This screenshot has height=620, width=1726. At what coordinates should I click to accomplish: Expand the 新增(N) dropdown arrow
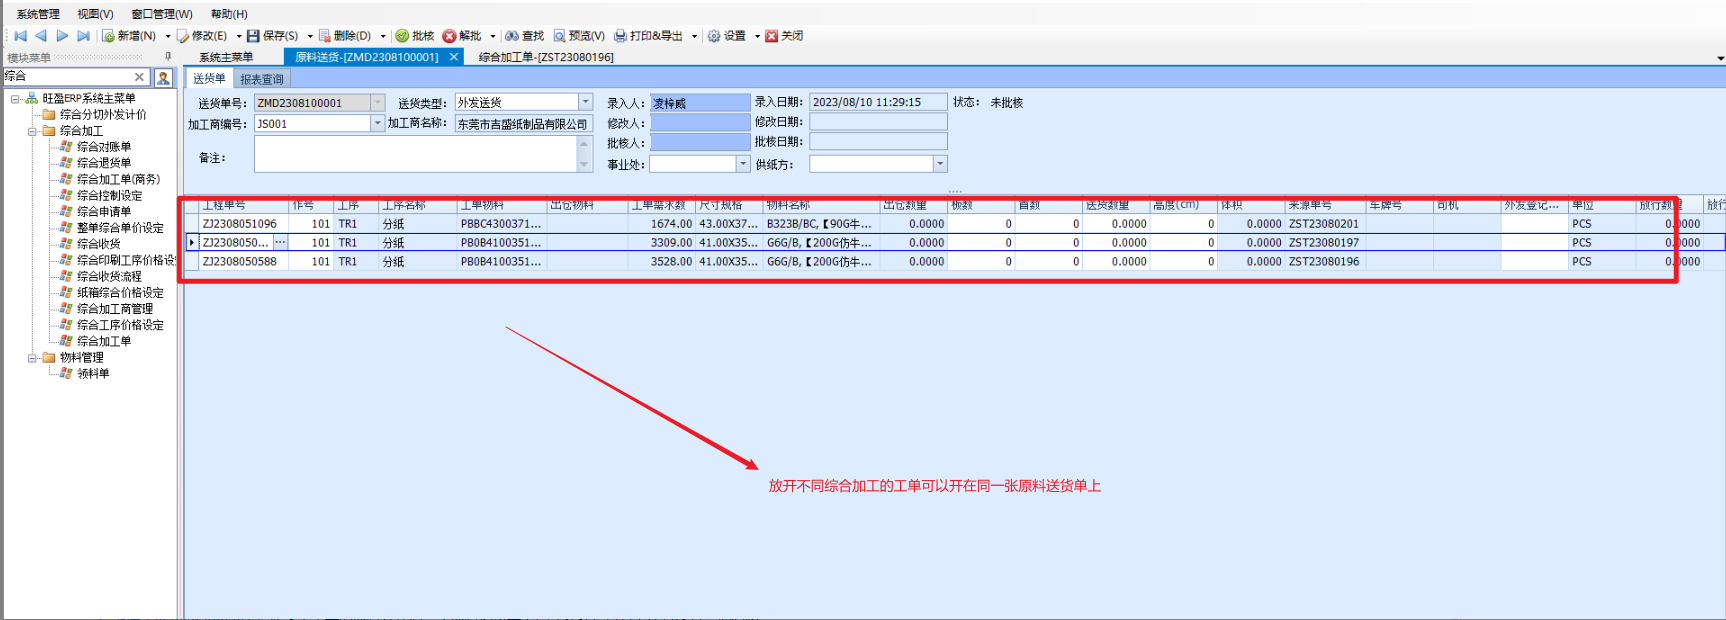coord(168,36)
